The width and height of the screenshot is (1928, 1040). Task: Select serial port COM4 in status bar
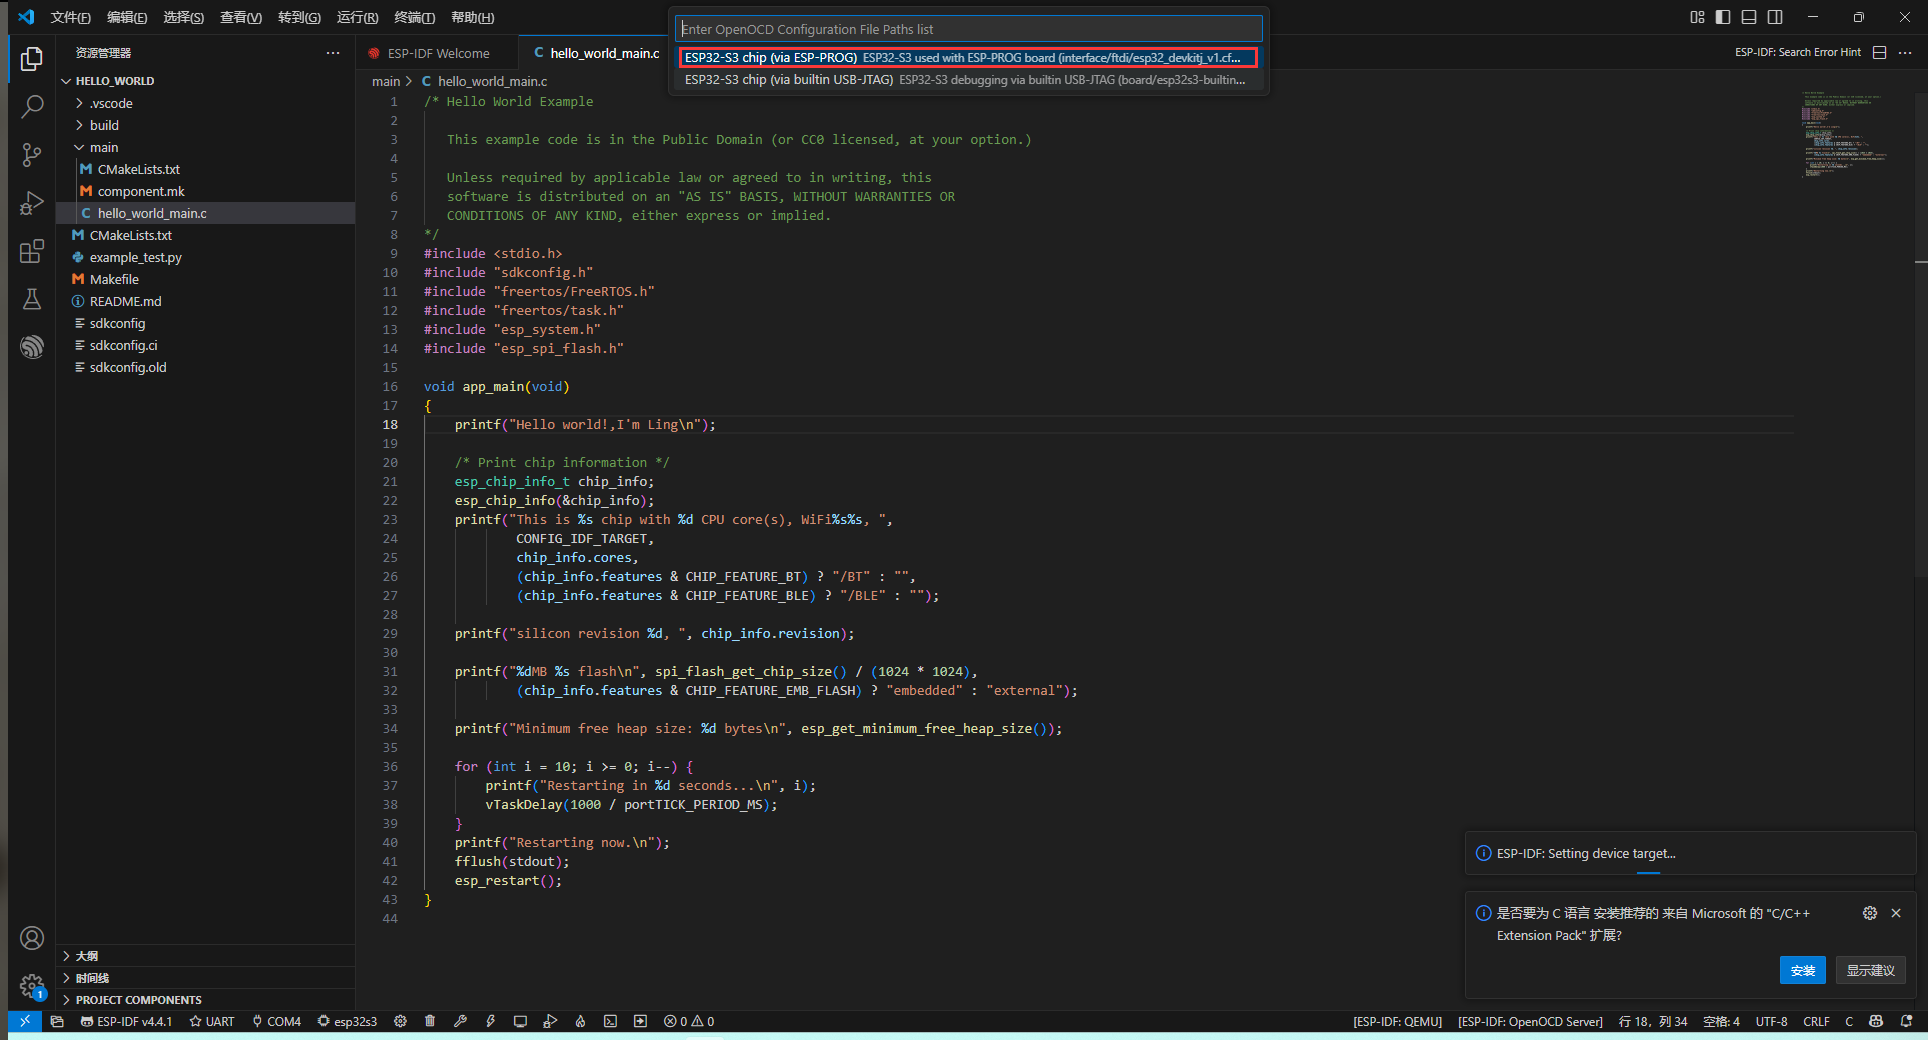coord(277,1021)
